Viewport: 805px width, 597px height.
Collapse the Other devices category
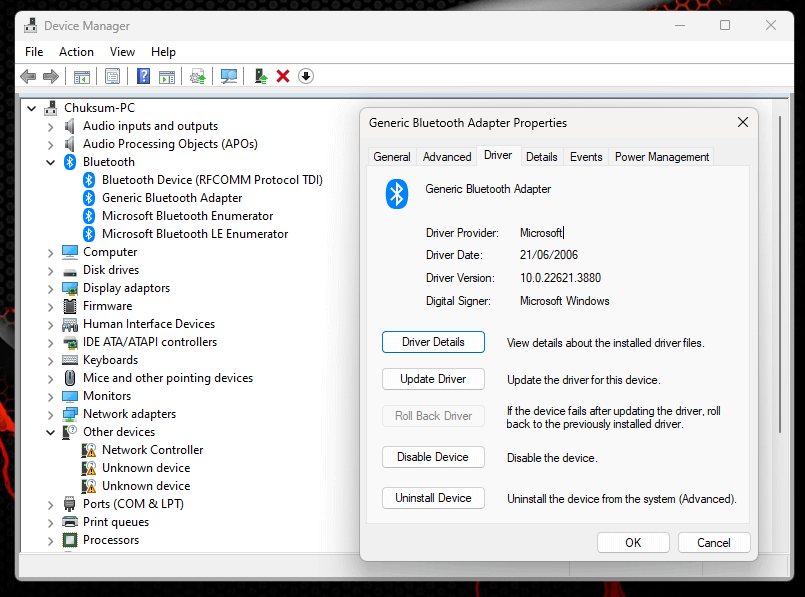pyautogui.click(x=50, y=431)
